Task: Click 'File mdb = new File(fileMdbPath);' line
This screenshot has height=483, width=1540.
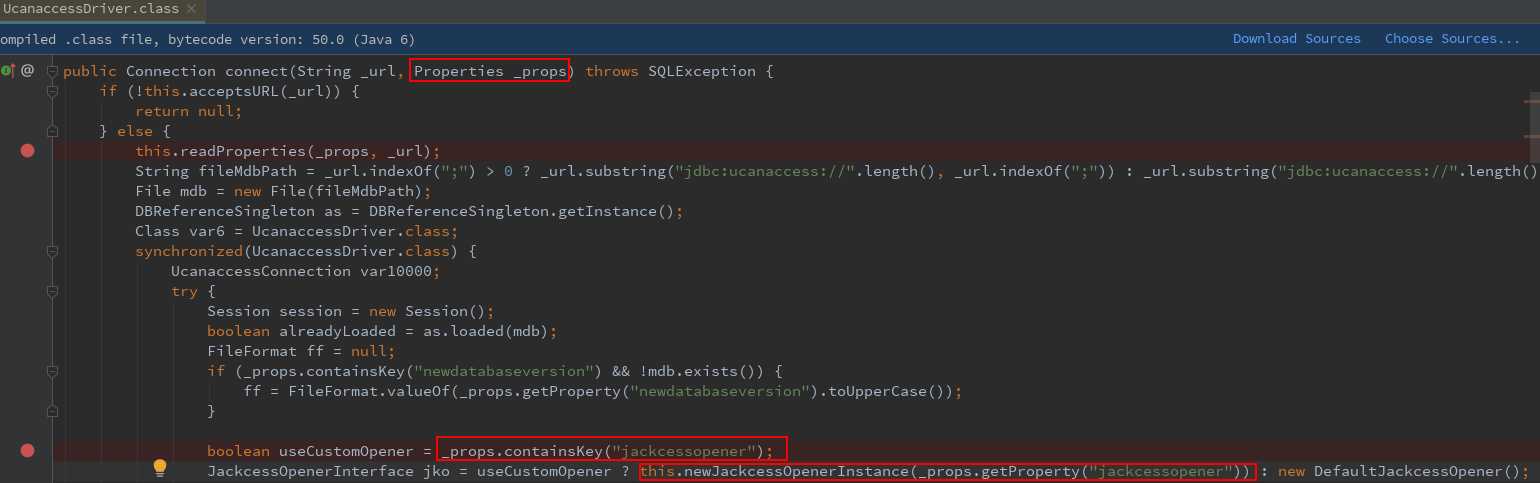Action: pyautogui.click(x=283, y=191)
